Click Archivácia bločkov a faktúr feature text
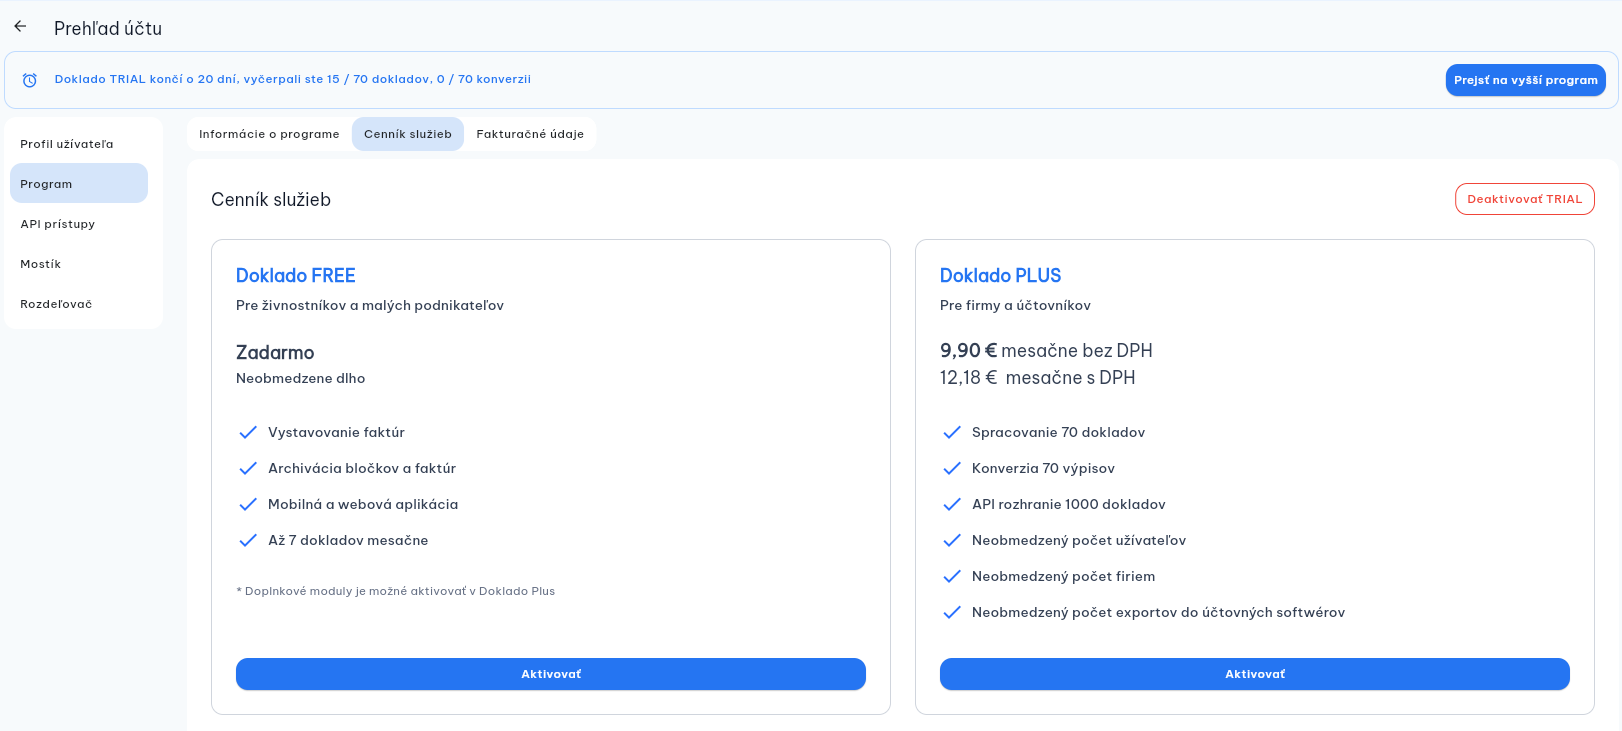The image size is (1622, 731). coord(362,468)
